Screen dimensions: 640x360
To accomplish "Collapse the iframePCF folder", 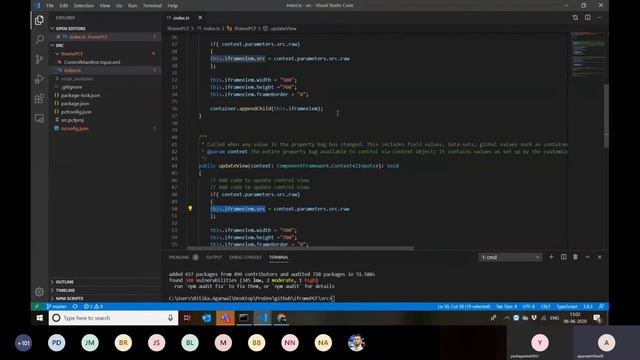I will (71, 53).
